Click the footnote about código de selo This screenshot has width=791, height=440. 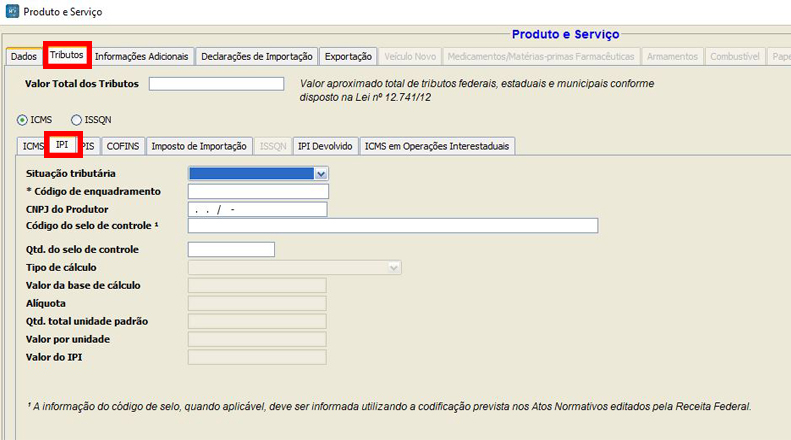pos(389,406)
